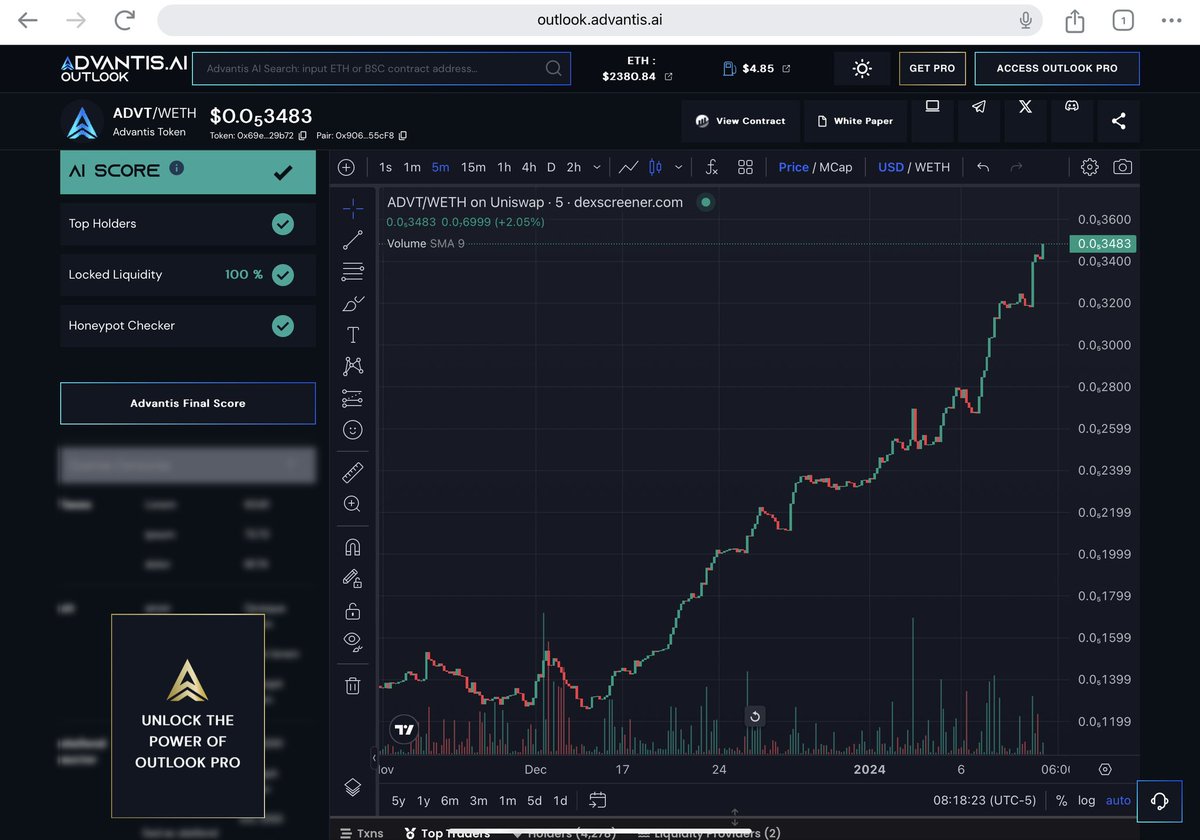Click the GET PRO button

click(932, 68)
